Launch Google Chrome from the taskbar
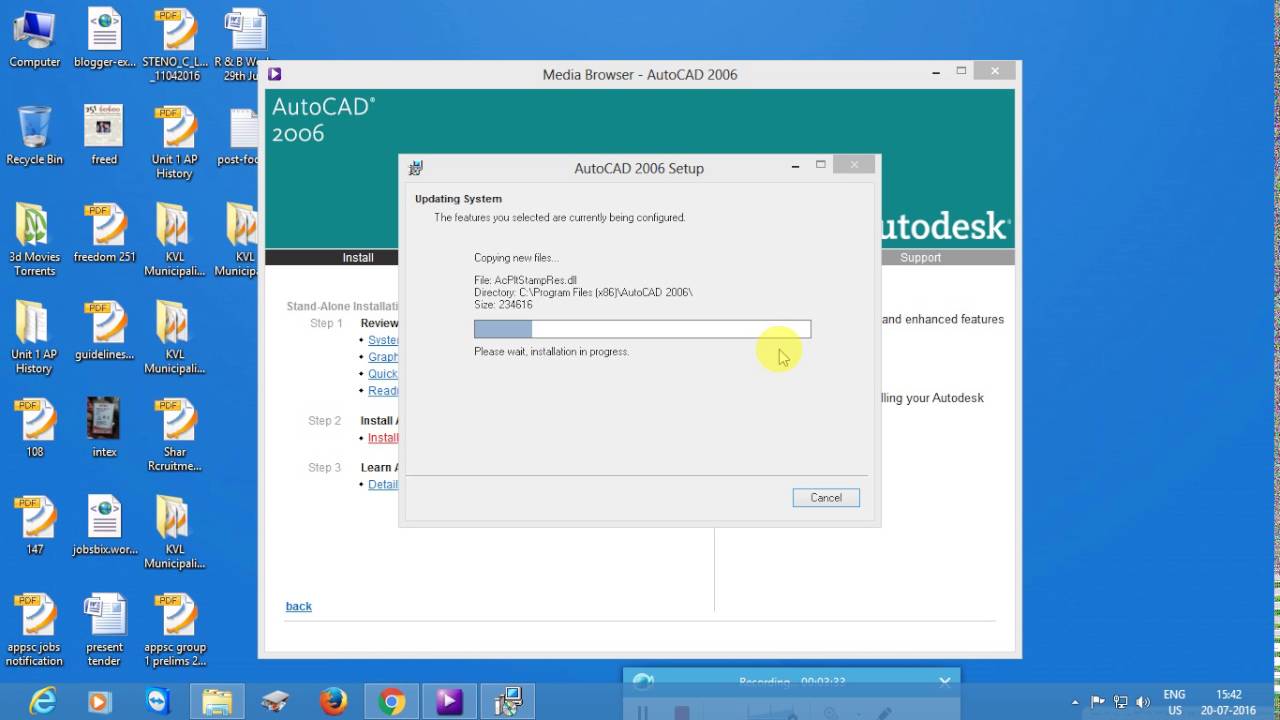The width and height of the screenshot is (1280, 720). point(392,702)
